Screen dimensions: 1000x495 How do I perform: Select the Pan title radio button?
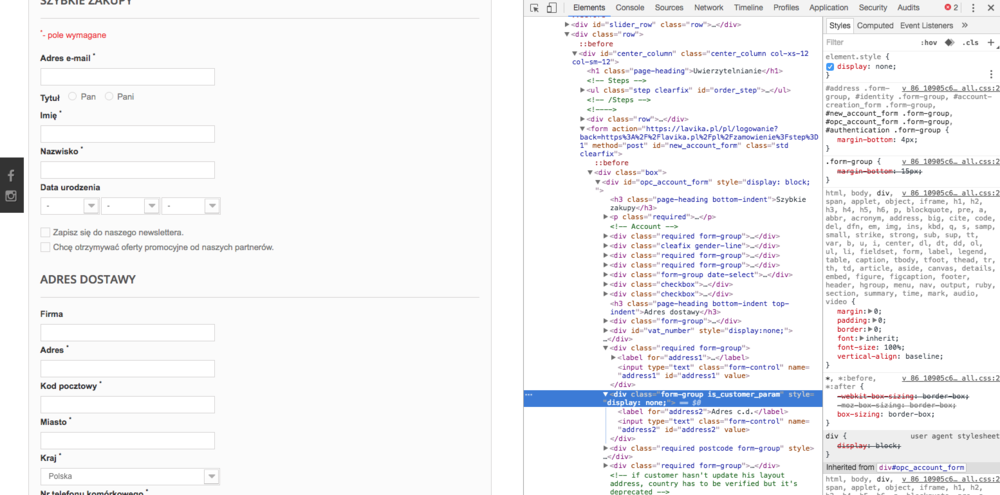(72, 96)
